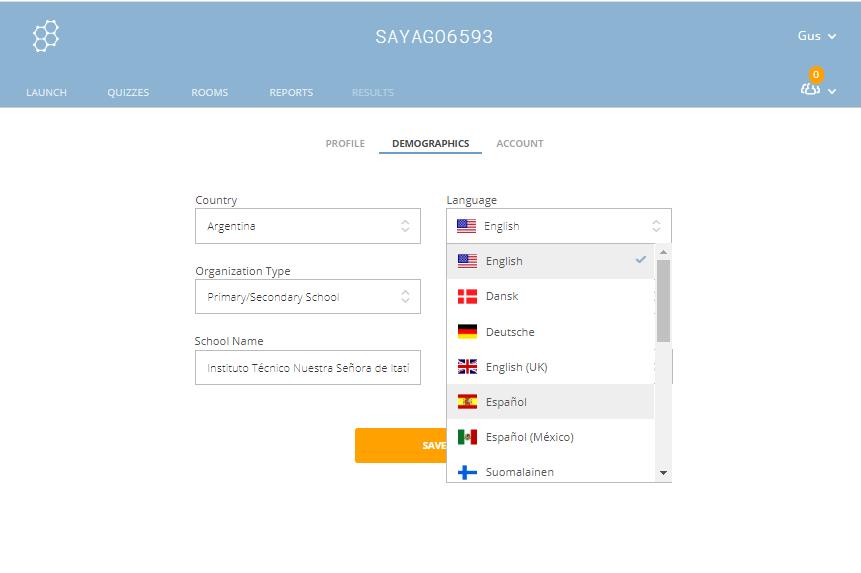The height and width of the screenshot is (573, 861).
Task: Click the dimmed Results nav item
Action: tap(373, 92)
